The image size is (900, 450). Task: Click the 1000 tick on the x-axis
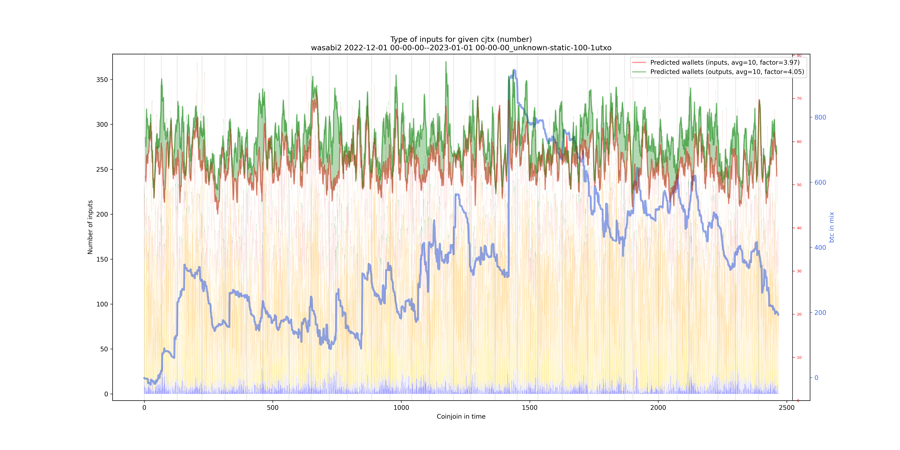pos(401,408)
